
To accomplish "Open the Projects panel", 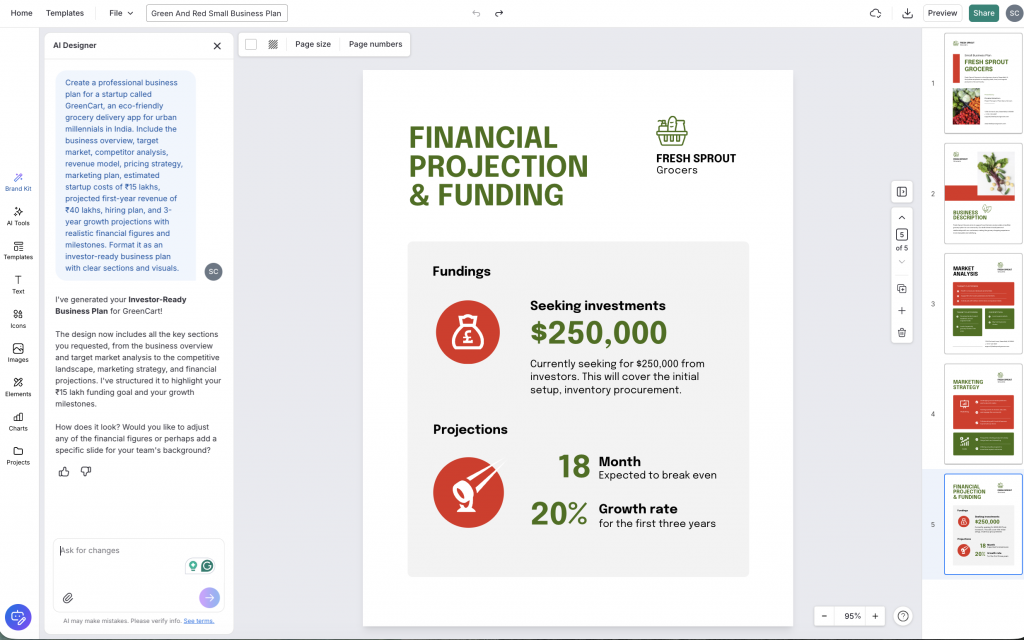I will [18, 456].
